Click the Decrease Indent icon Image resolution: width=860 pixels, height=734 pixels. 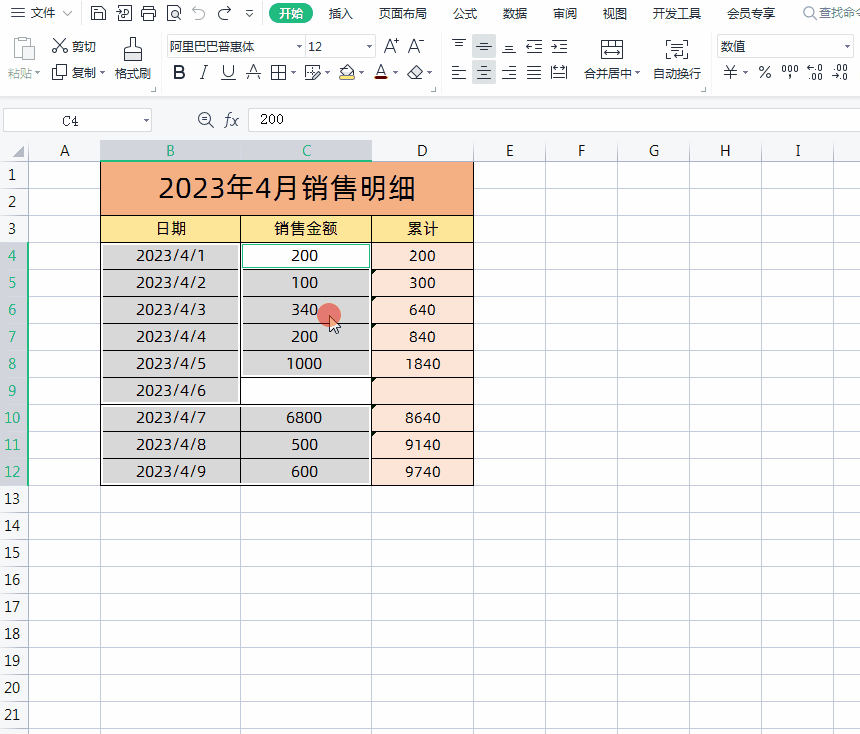pyautogui.click(x=534, y=47)
